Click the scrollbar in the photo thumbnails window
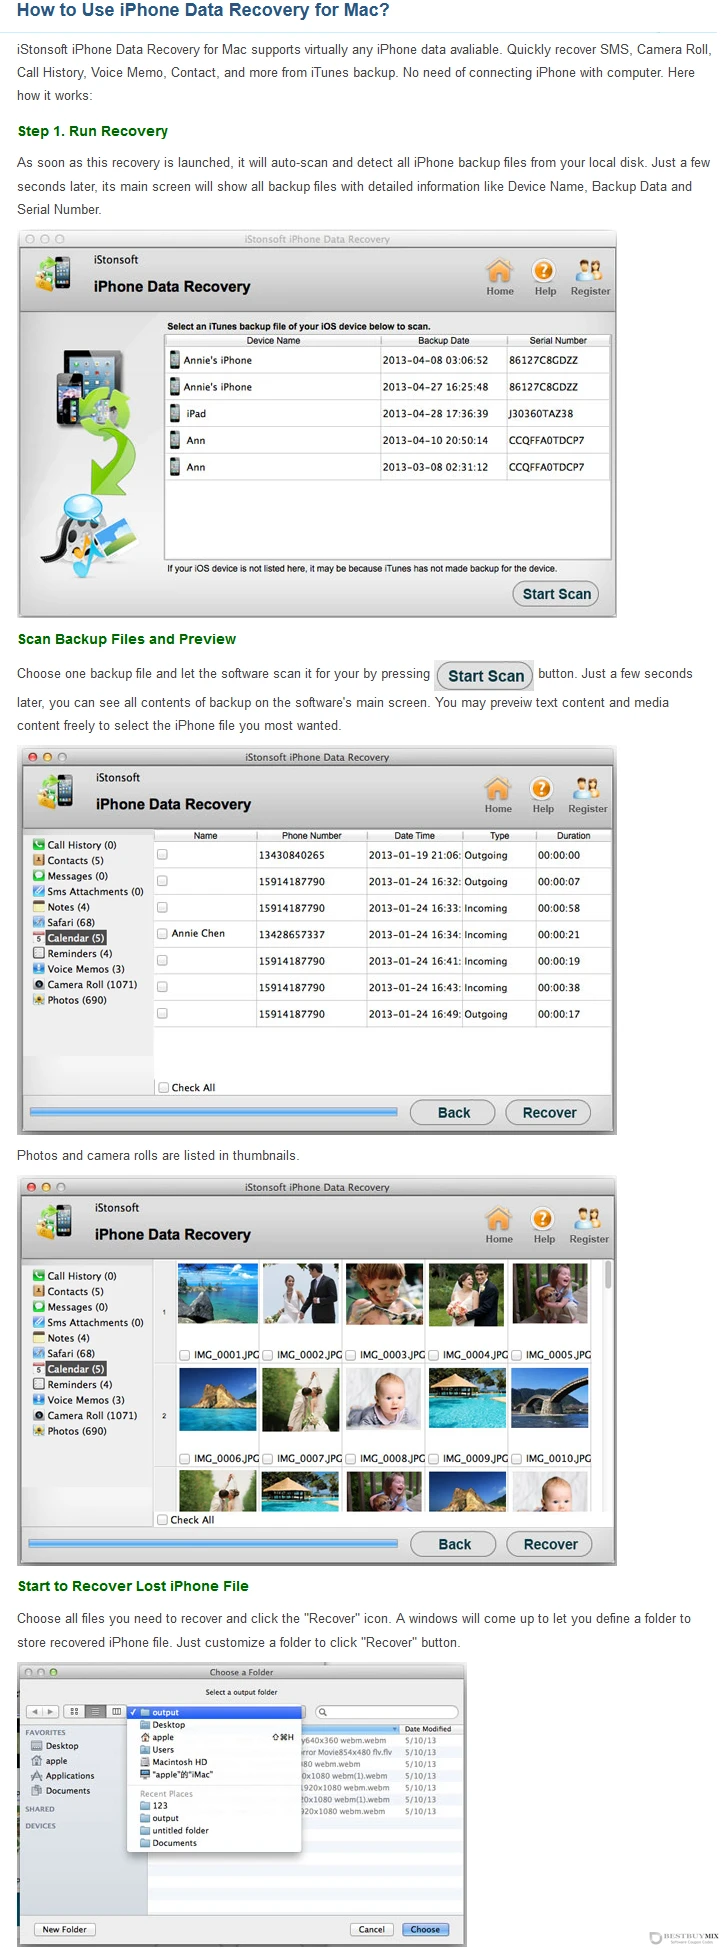The height and width of the screenshot is (1952, 726). click(608, 1275)
